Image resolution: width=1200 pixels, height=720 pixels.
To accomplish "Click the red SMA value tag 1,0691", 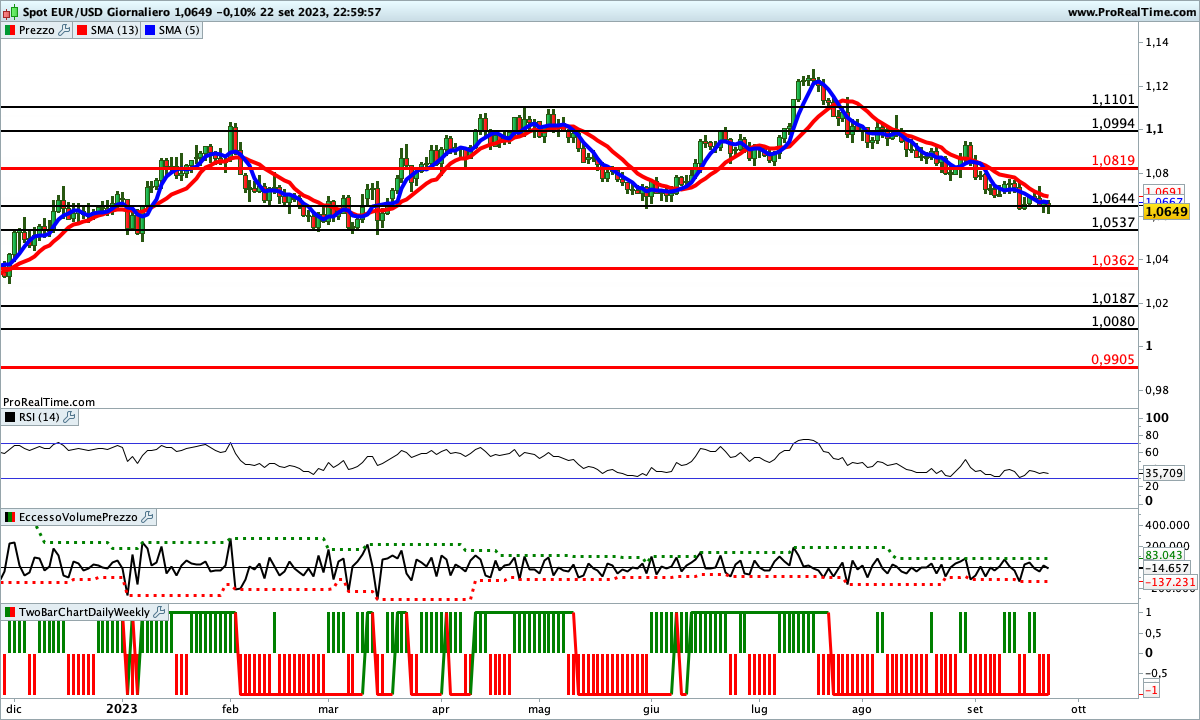I will 1162,190.
